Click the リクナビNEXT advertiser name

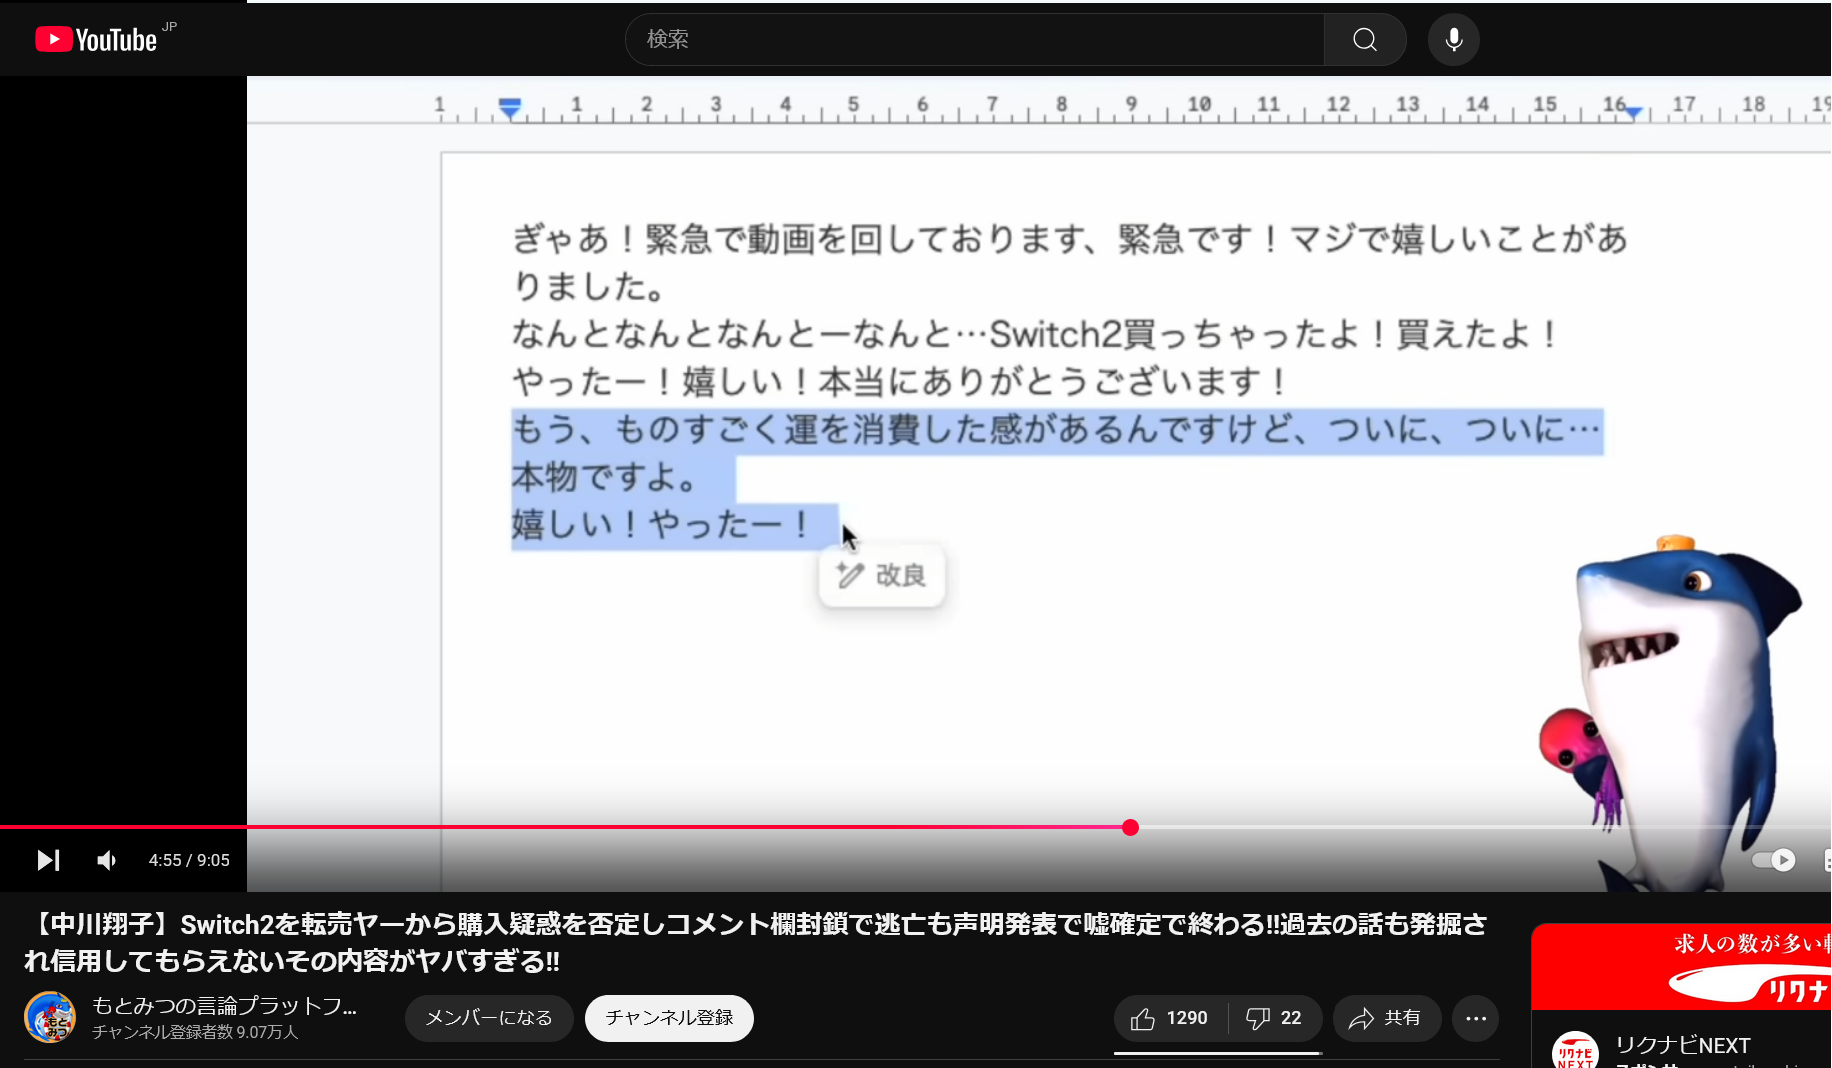1683,1045
